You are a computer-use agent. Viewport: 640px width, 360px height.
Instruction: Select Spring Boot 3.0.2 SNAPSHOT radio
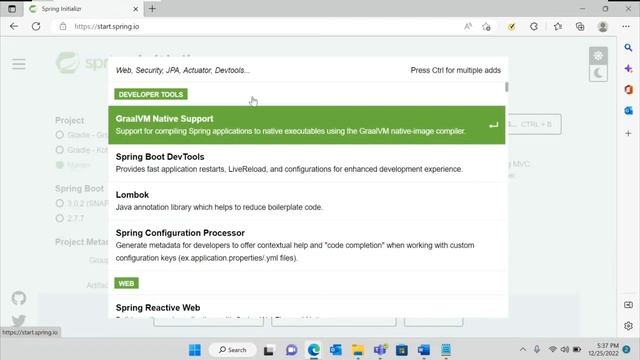tap(60, 203)
